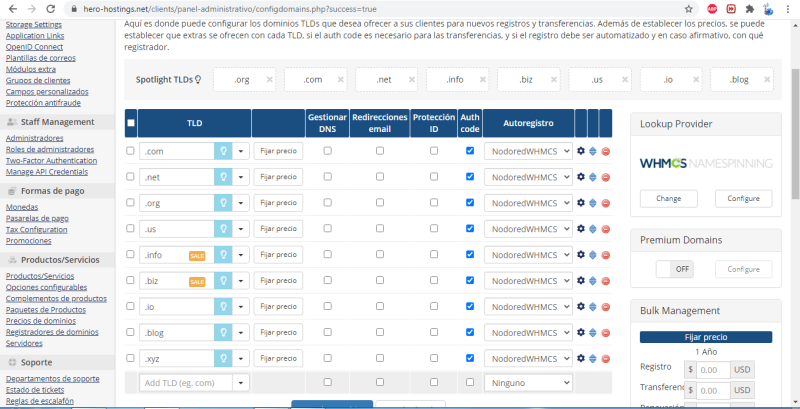Go to Pasarelas de pago
The height and width of the screenshot is (409, 800).
(37, 218)
